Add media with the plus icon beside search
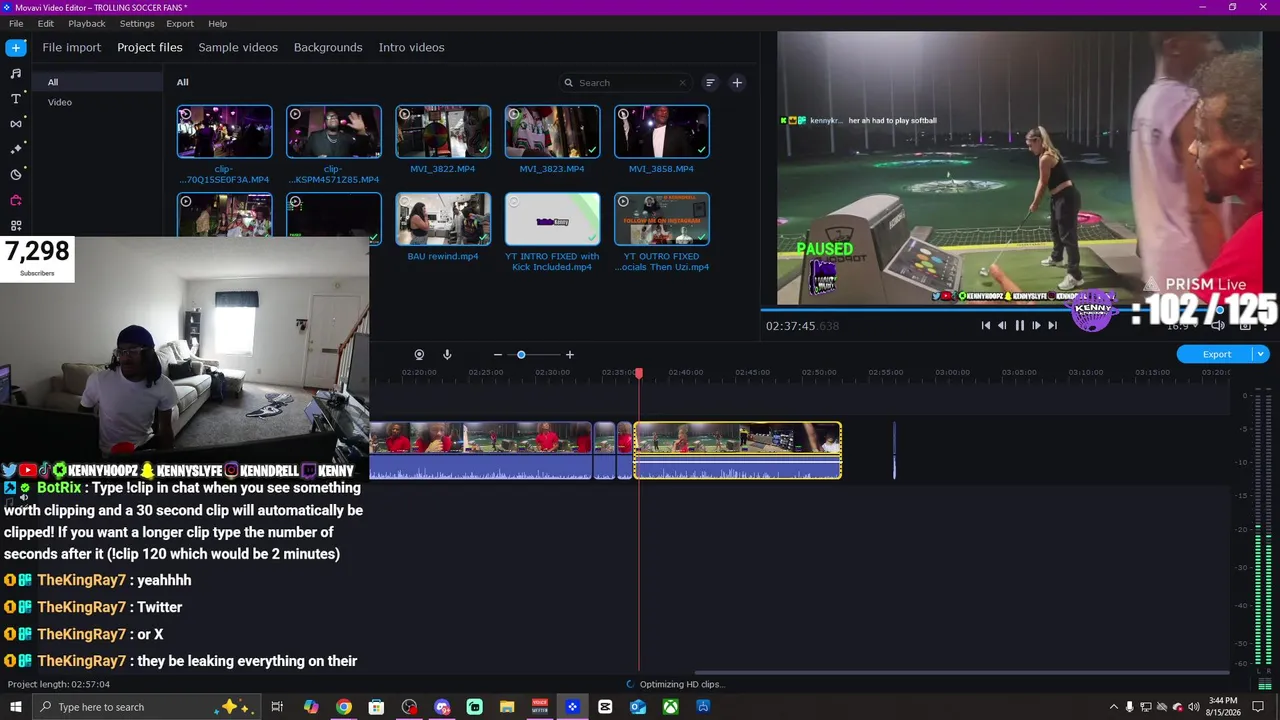1280x720 pixels. 737,83
